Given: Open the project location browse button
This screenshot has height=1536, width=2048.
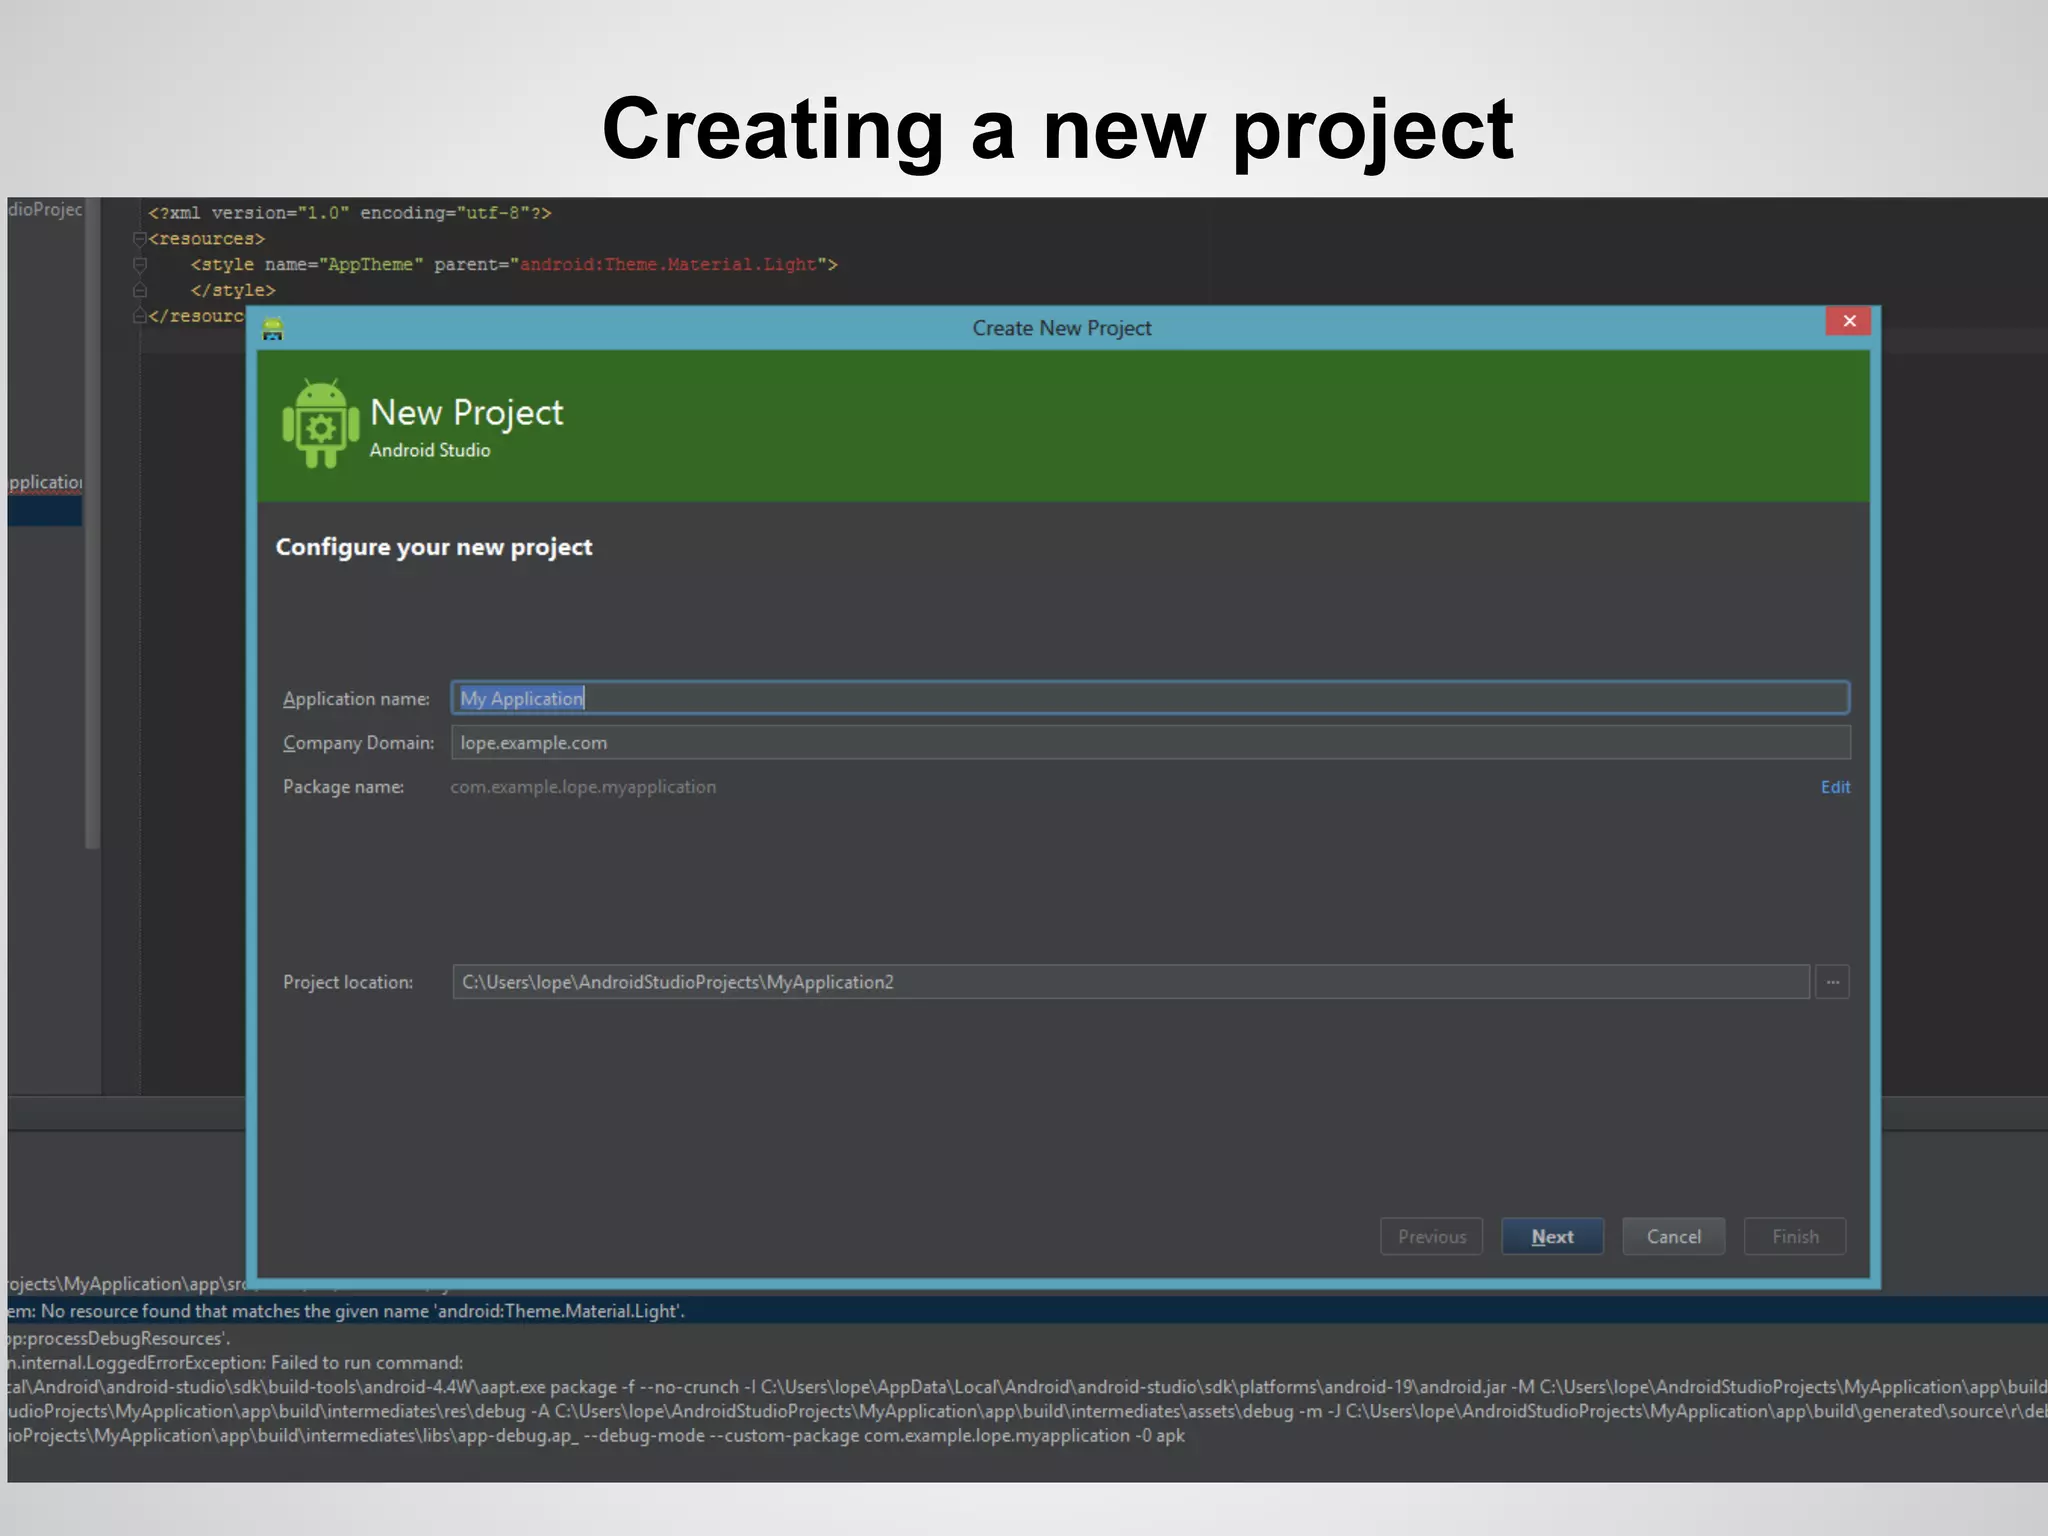Looking at the screenshot, I should [1832, 982].
